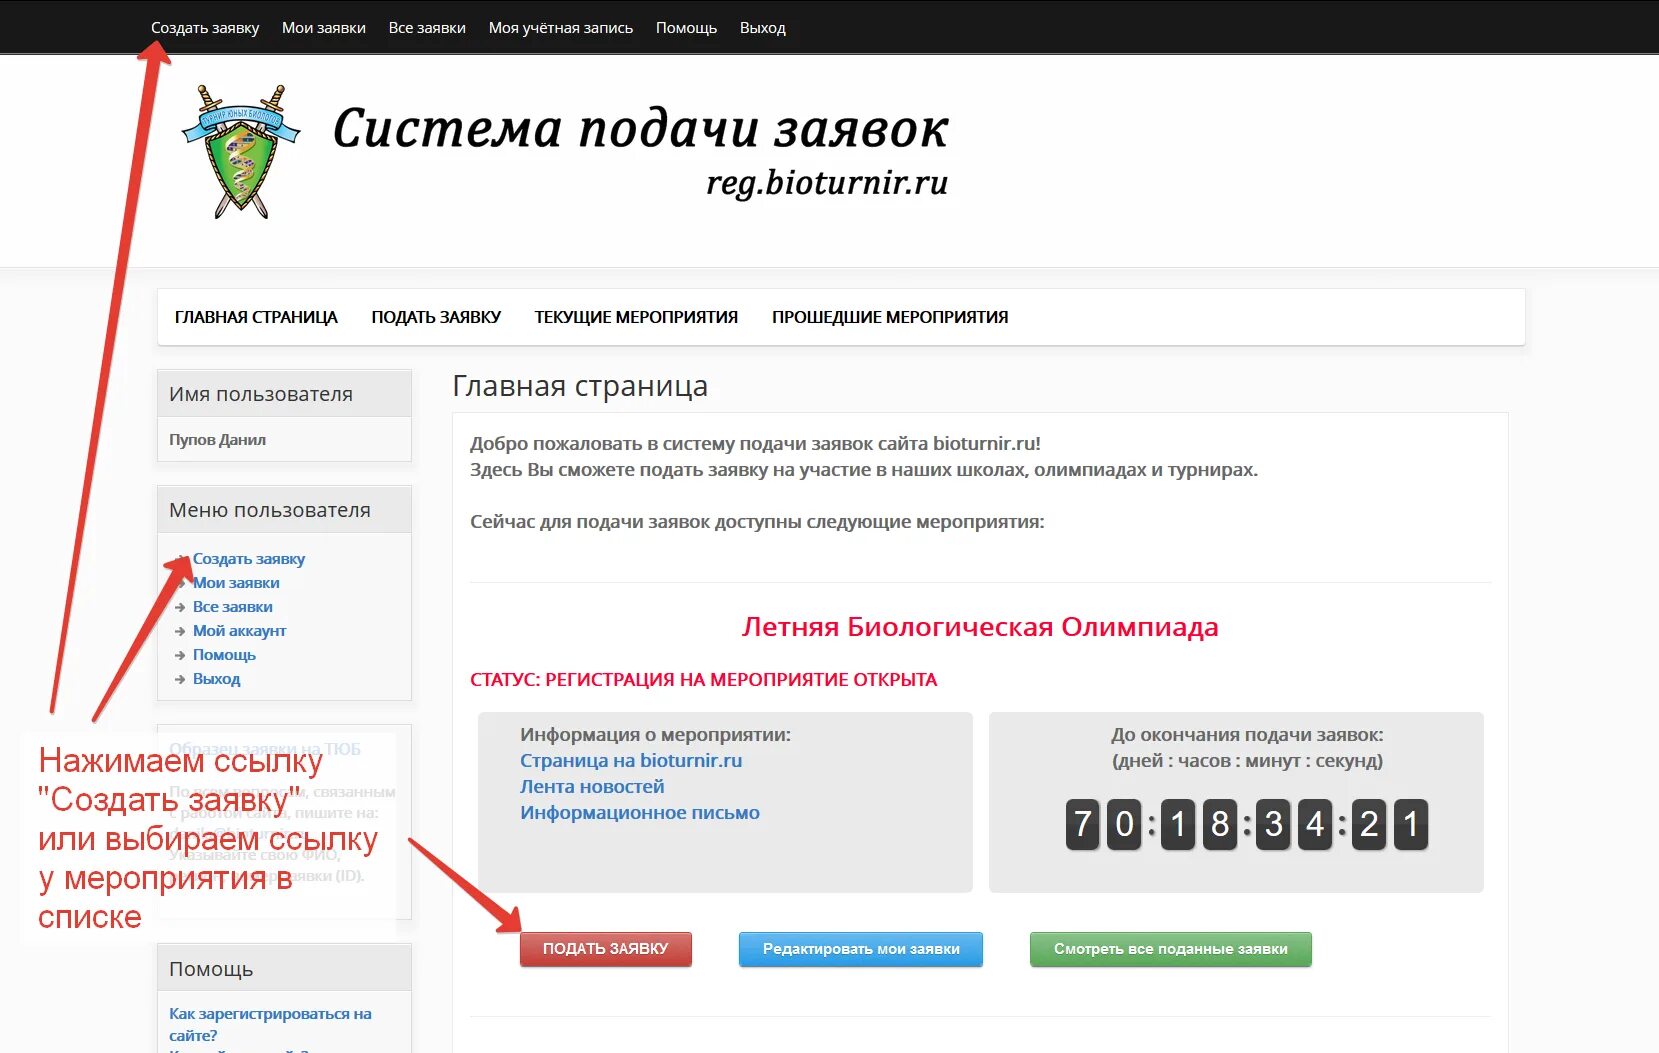Open 'Моя учётная запись' in top bar
The height and width of the screenshot is (1053, 1659).
(561, 28)
